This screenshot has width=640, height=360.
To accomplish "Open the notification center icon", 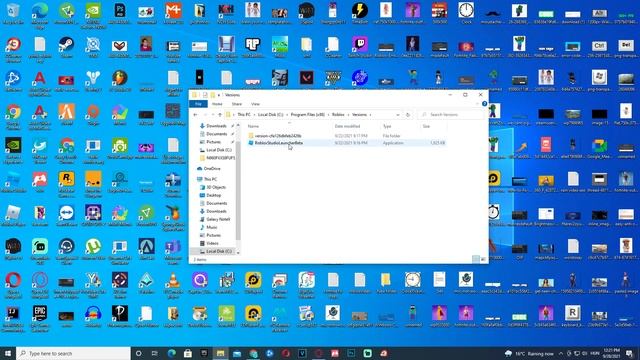I will [629, 353].
